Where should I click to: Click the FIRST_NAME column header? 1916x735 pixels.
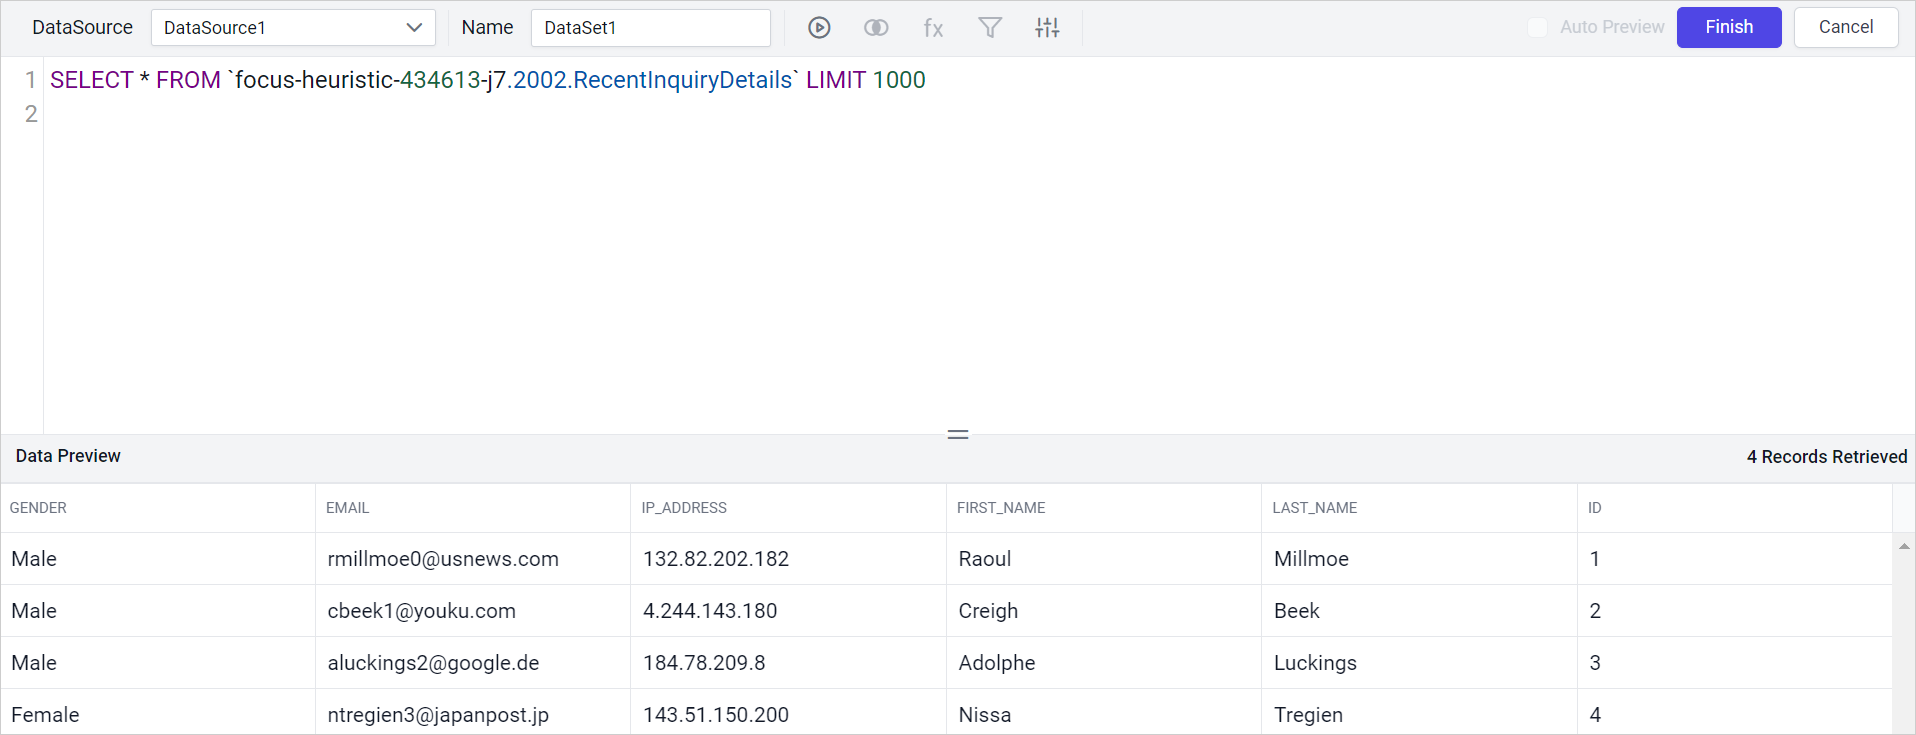coord(1104,508)
